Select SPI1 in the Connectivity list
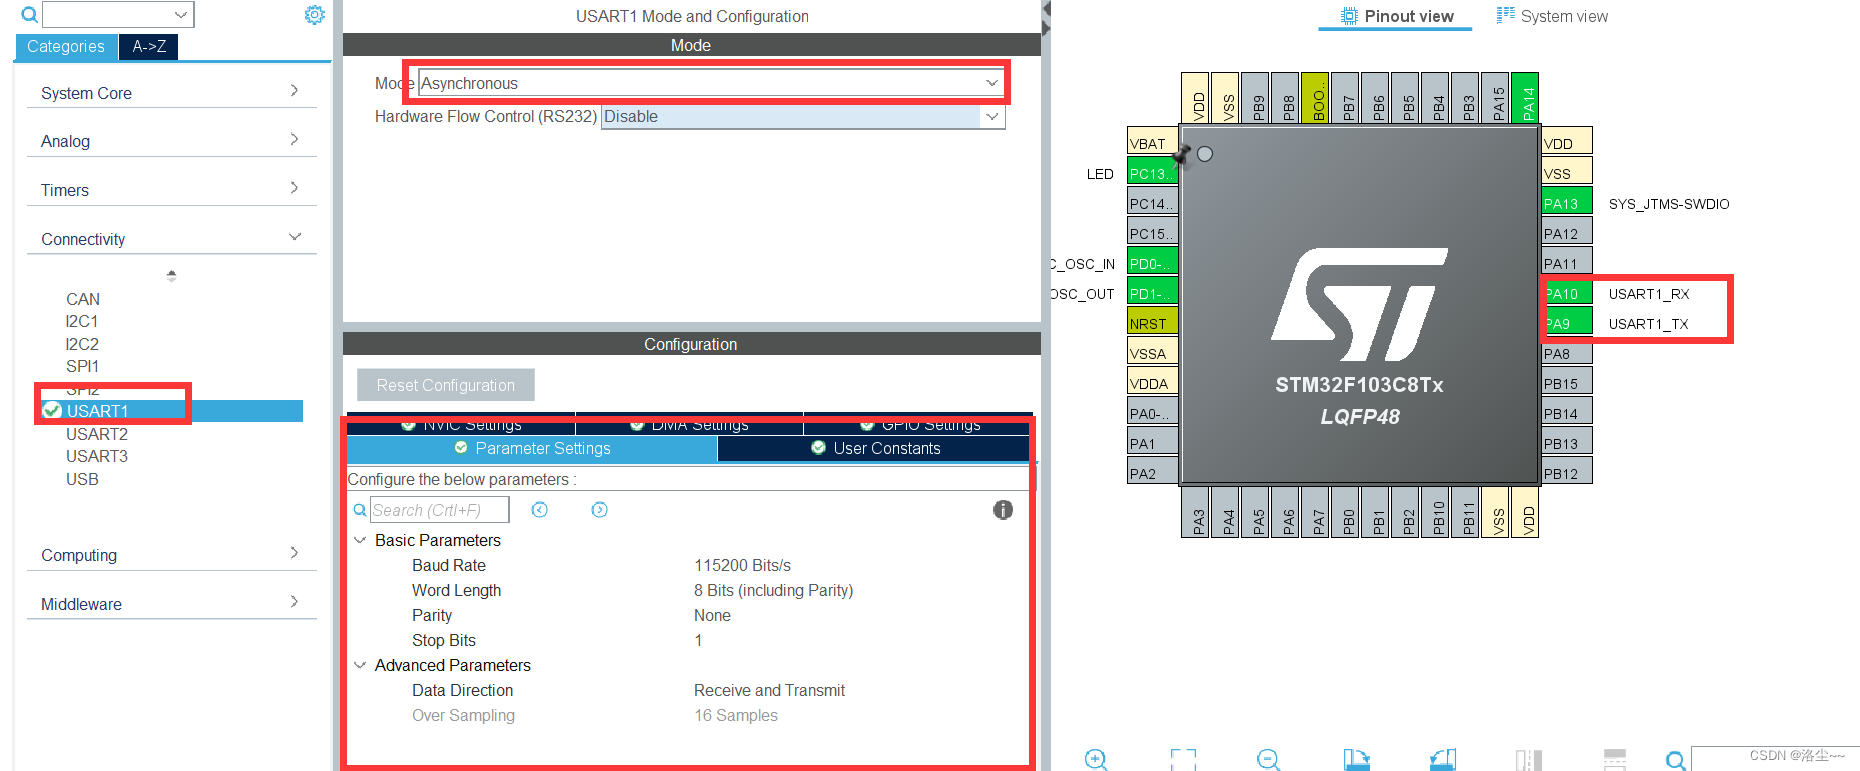 [82, 366]
